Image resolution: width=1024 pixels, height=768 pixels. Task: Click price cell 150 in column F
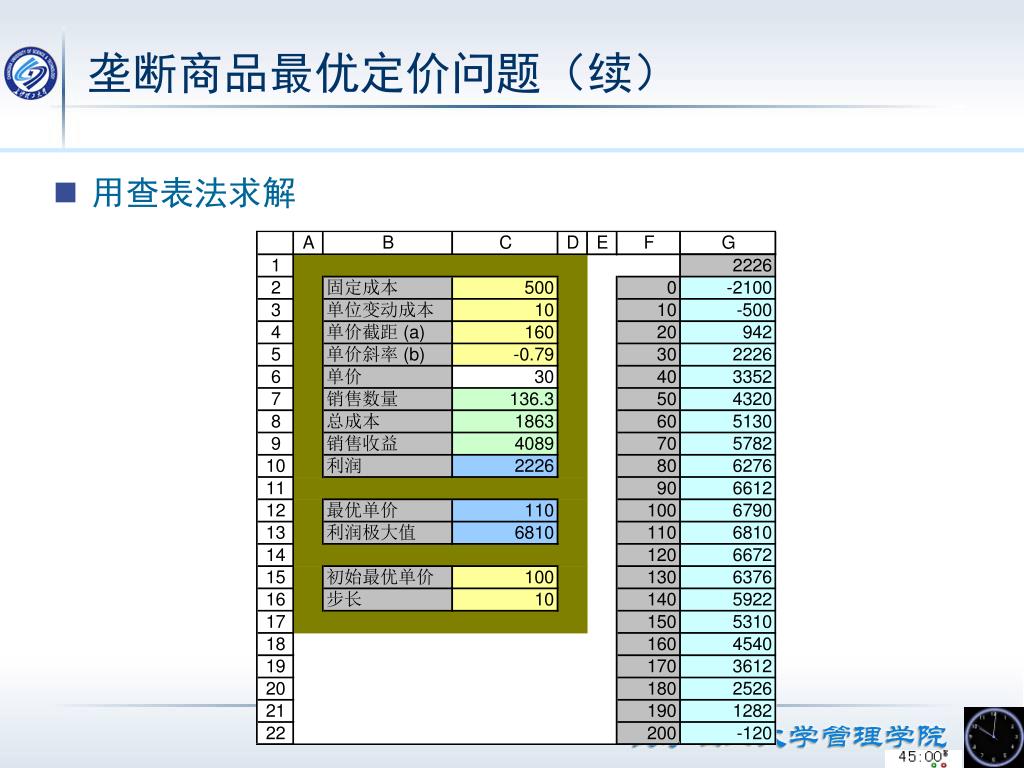pyautogui.click(x=648, y=621)
